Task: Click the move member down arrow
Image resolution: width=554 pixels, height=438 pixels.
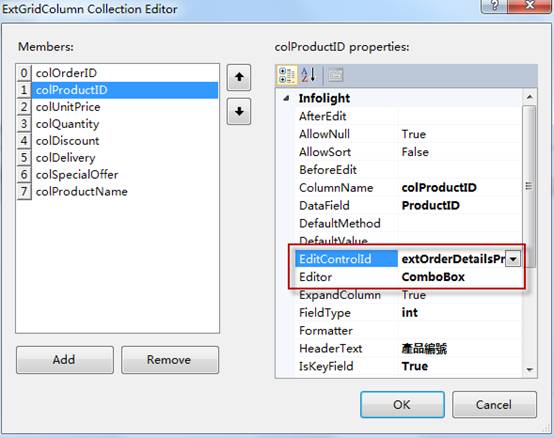Action: click(239, 112)
